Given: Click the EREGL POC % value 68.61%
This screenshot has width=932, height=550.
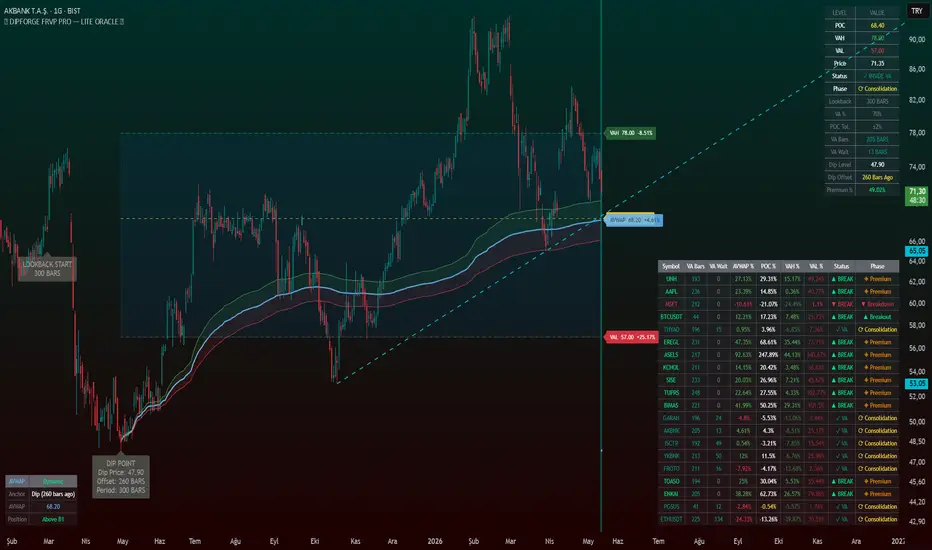Looking at the screenshot, I should pyautogui.click(x=768, y=342).
